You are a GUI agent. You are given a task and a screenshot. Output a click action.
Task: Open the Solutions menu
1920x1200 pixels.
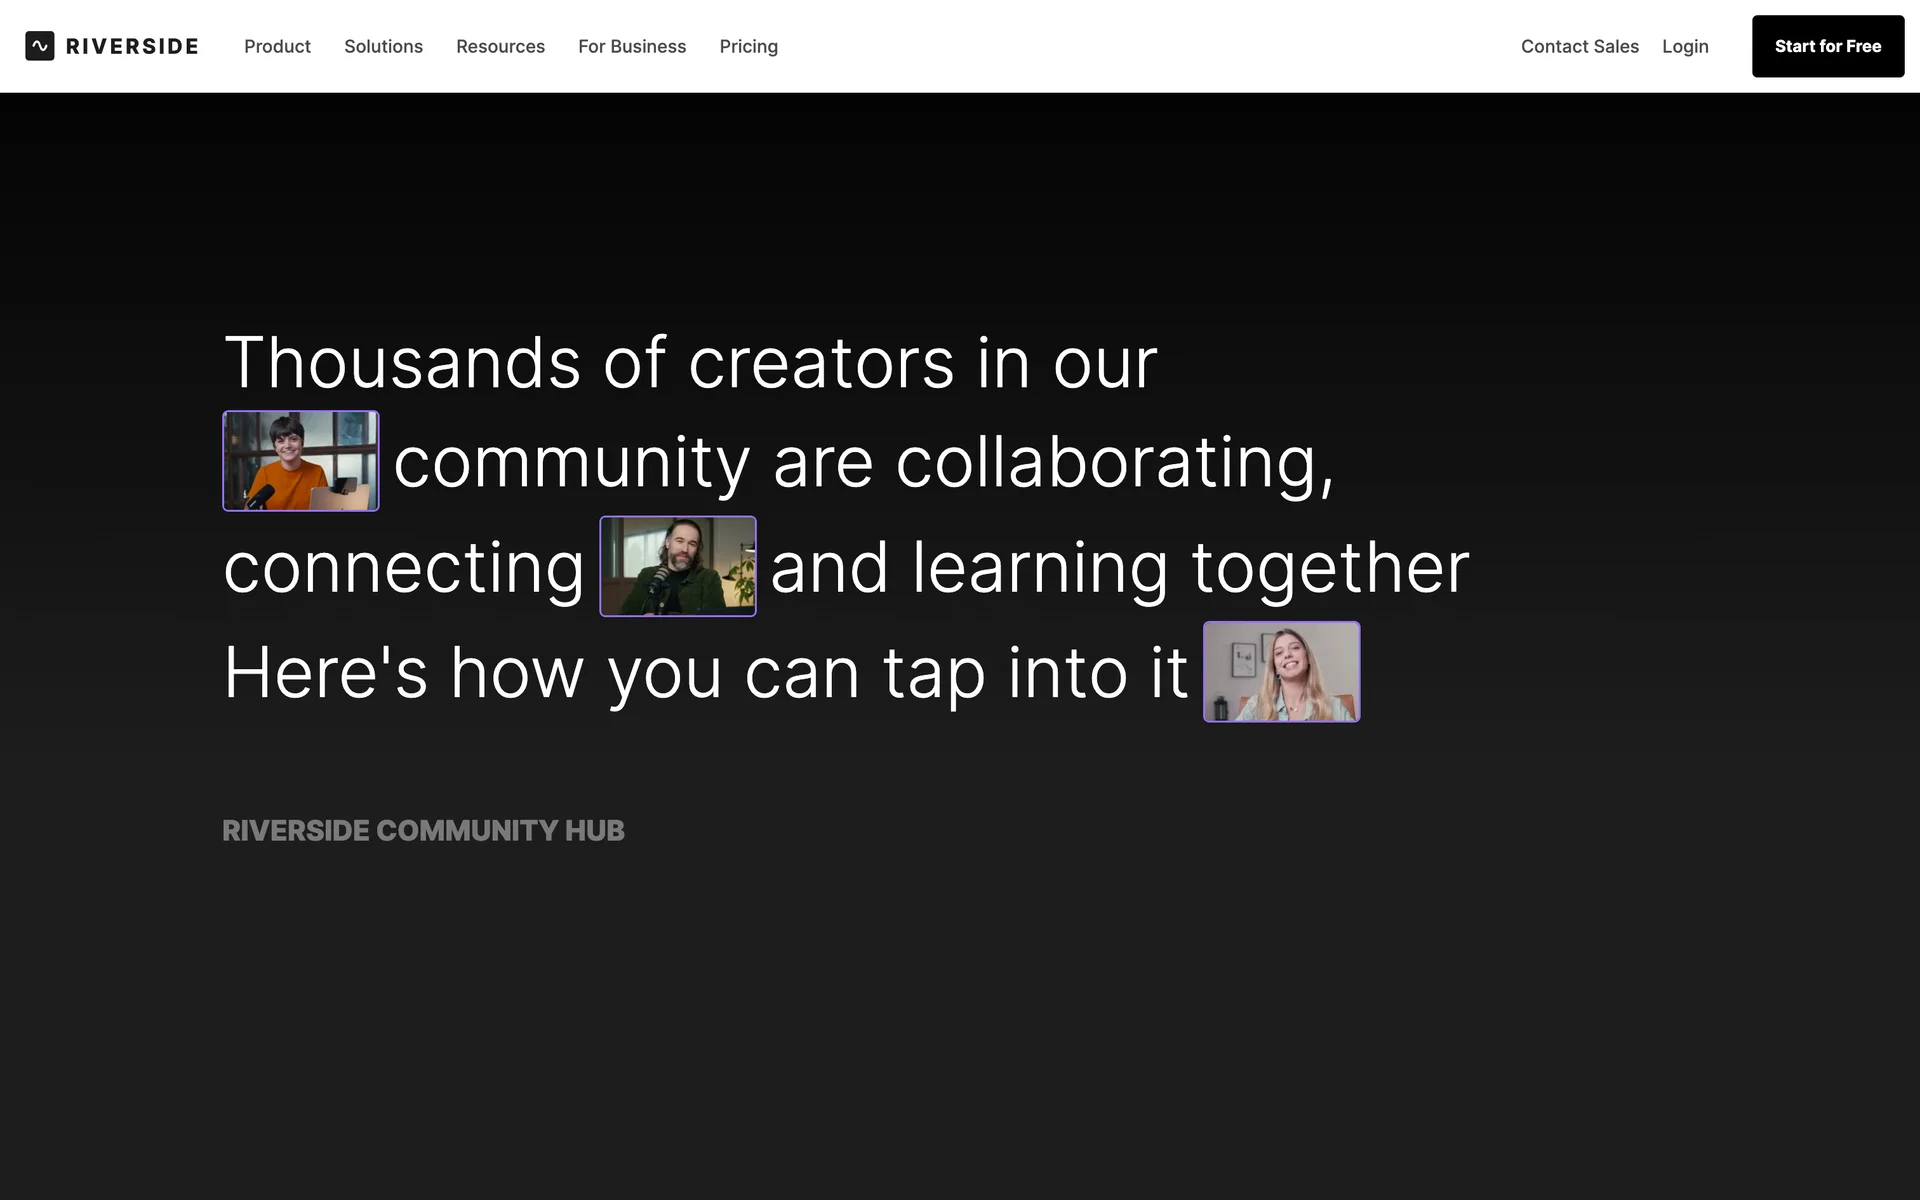coord(383,46)
